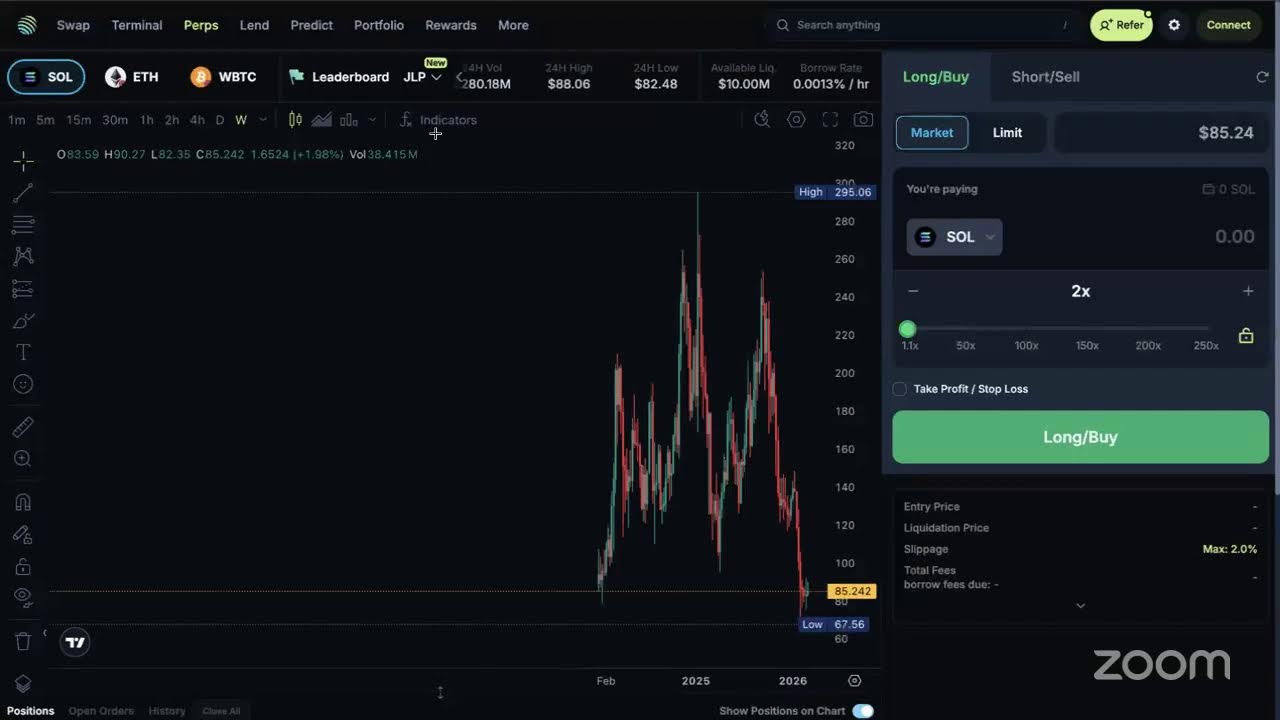Toggle lock all drawings
Viewport: 1280px width, 720px height.
coord(23,566)
